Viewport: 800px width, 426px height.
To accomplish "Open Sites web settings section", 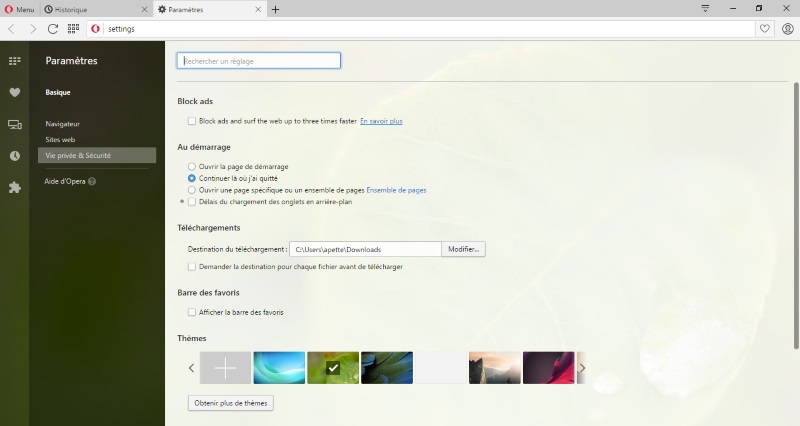I will pyautogui.click(x=60, y=139).
